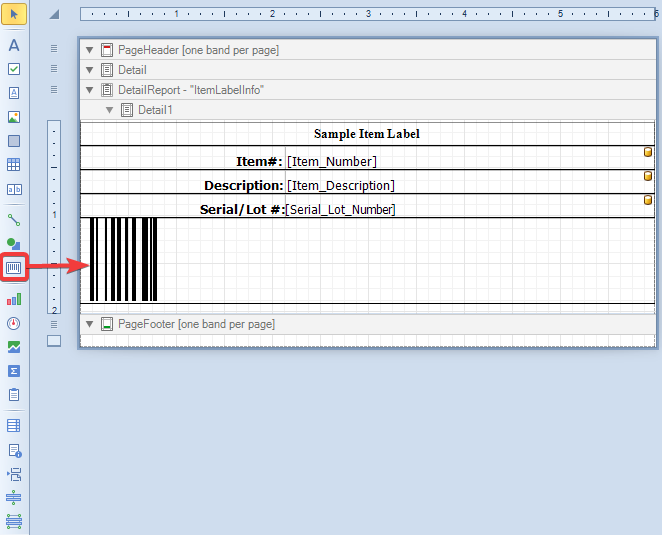Collapse the DetailReport "ItemLabelInfo" band

[x=89, y=90]
